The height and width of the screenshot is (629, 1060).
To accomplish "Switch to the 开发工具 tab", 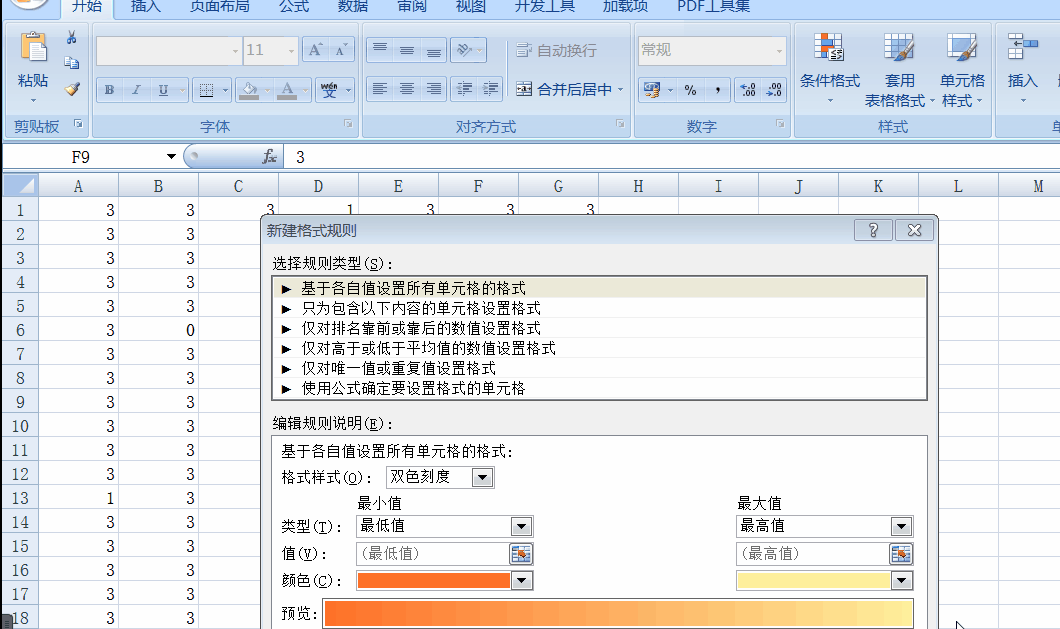I will pyautogui.click(x=544, y=7).
